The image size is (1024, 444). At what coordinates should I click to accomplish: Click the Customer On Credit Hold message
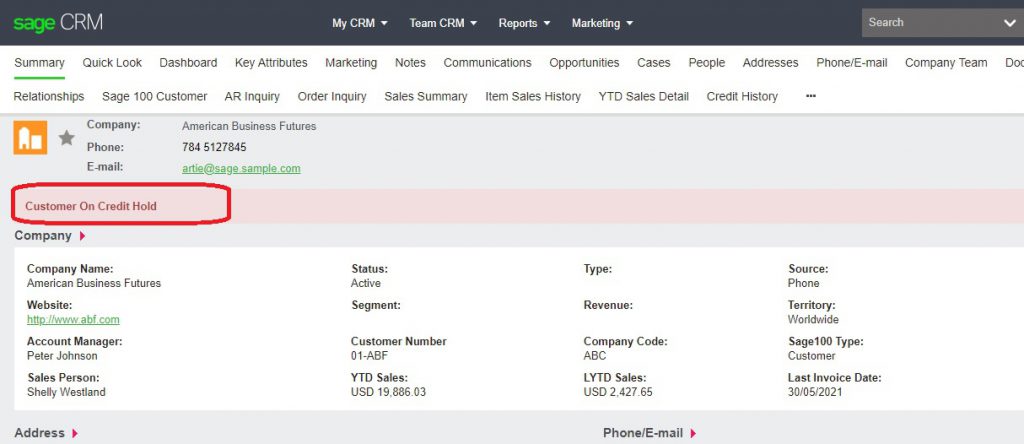coord(91,206)
